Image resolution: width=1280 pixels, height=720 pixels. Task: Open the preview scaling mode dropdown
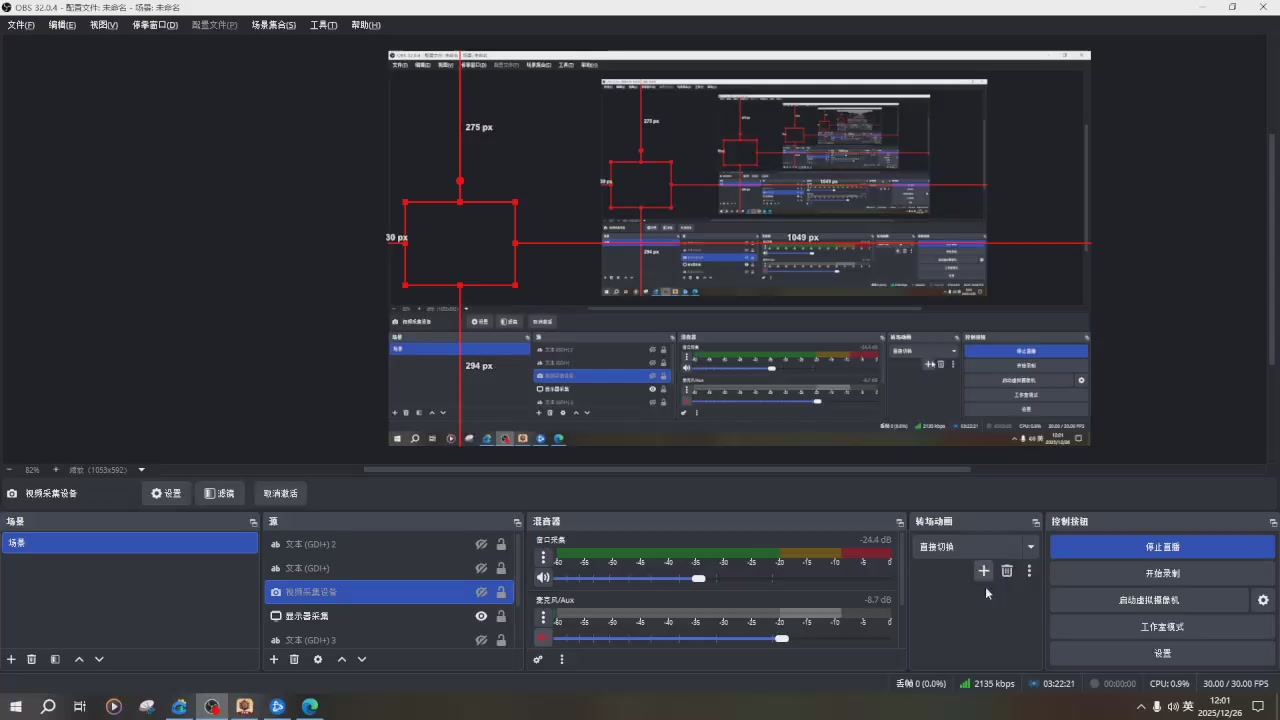point(141,470)
